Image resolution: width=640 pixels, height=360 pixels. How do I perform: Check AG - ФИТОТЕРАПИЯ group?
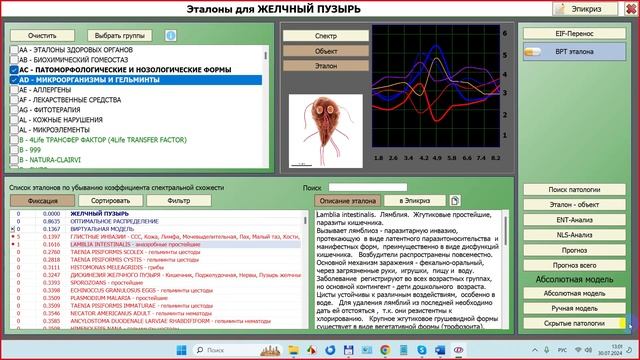(14, 110)
